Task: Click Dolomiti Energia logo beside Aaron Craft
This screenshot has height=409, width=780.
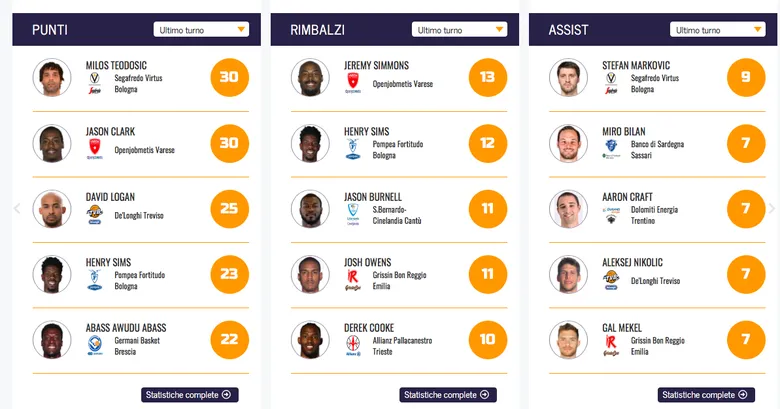Action: [x=611, y=214]
